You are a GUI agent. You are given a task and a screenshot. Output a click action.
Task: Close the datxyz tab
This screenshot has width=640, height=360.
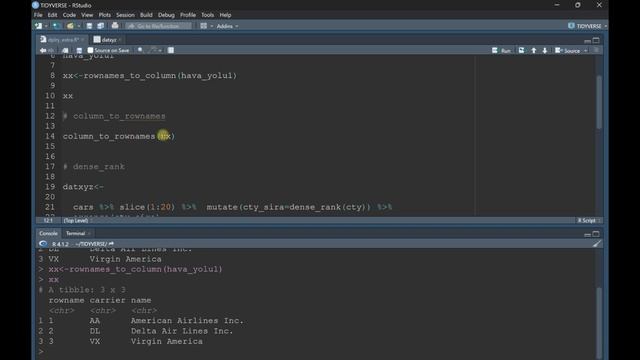pyautogui.click(x=120, y=40)
